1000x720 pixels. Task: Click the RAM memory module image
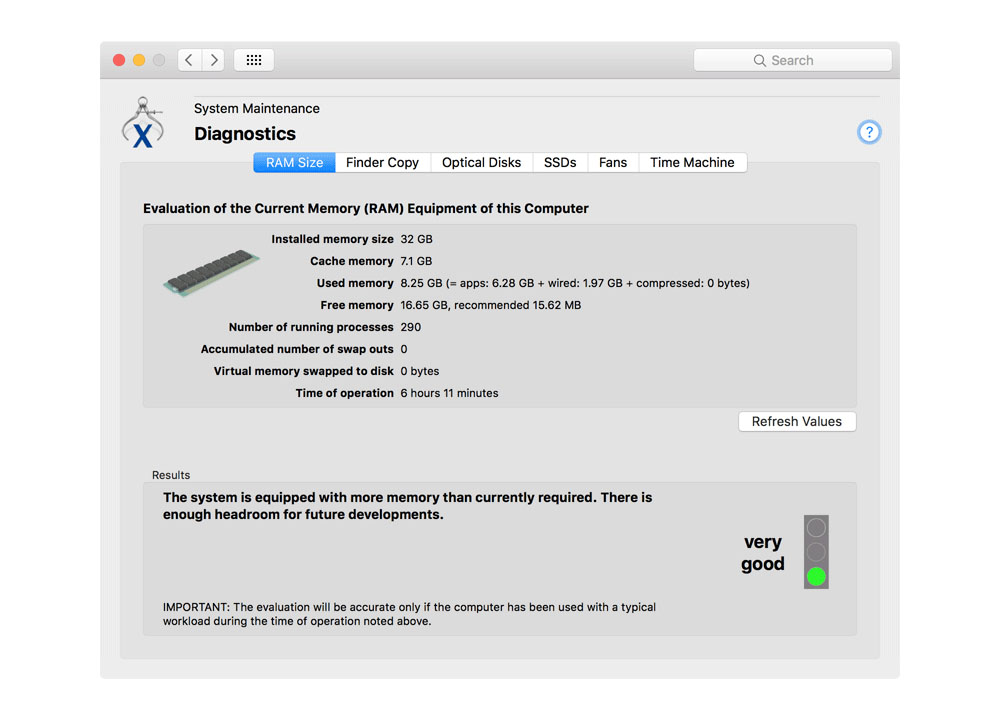click(211, 271)
